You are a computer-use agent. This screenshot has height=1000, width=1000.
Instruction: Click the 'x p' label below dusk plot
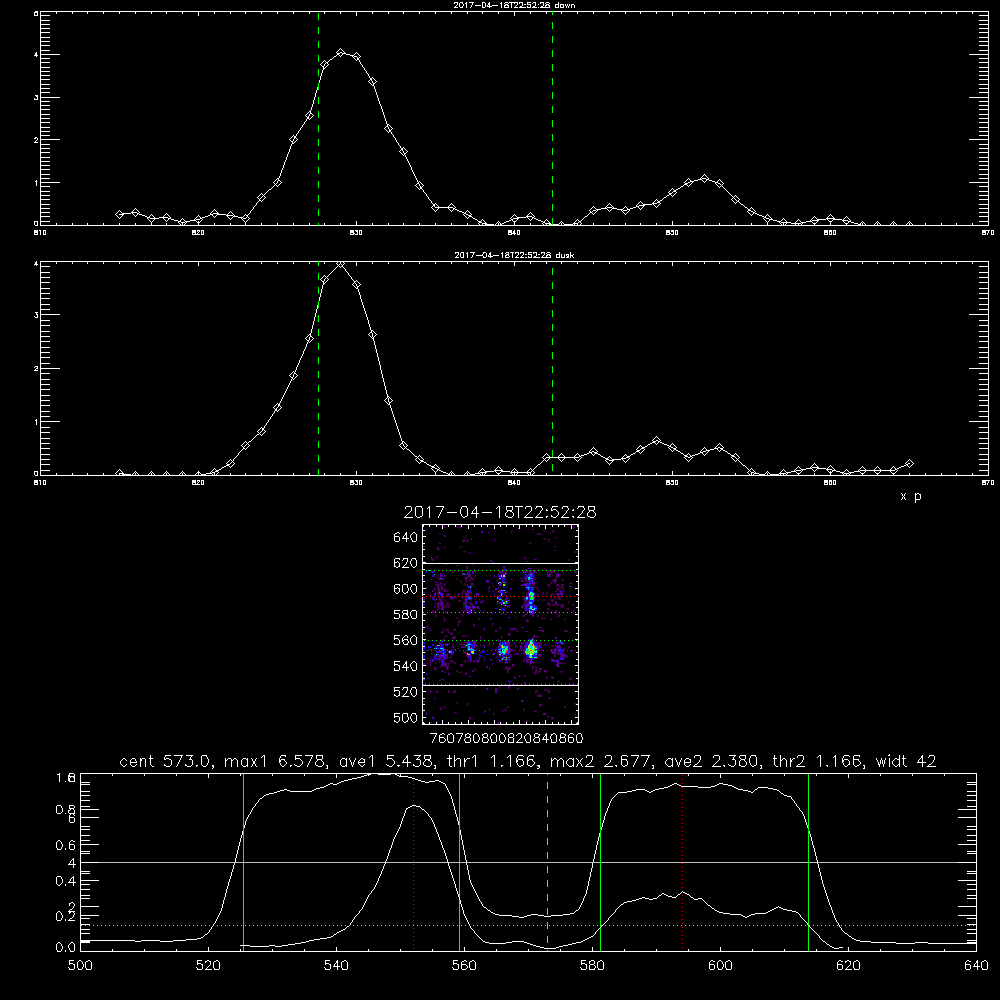point(911,496)
